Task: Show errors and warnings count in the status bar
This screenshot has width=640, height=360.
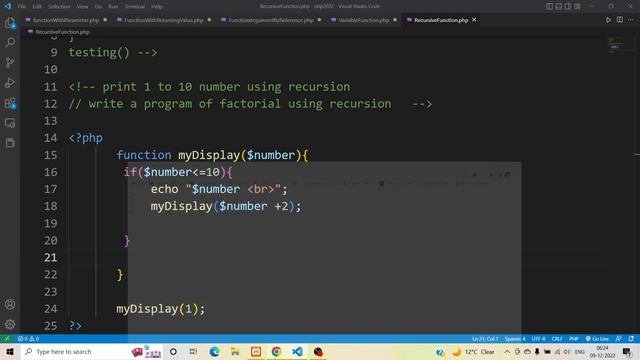Action: click(28, 339)
